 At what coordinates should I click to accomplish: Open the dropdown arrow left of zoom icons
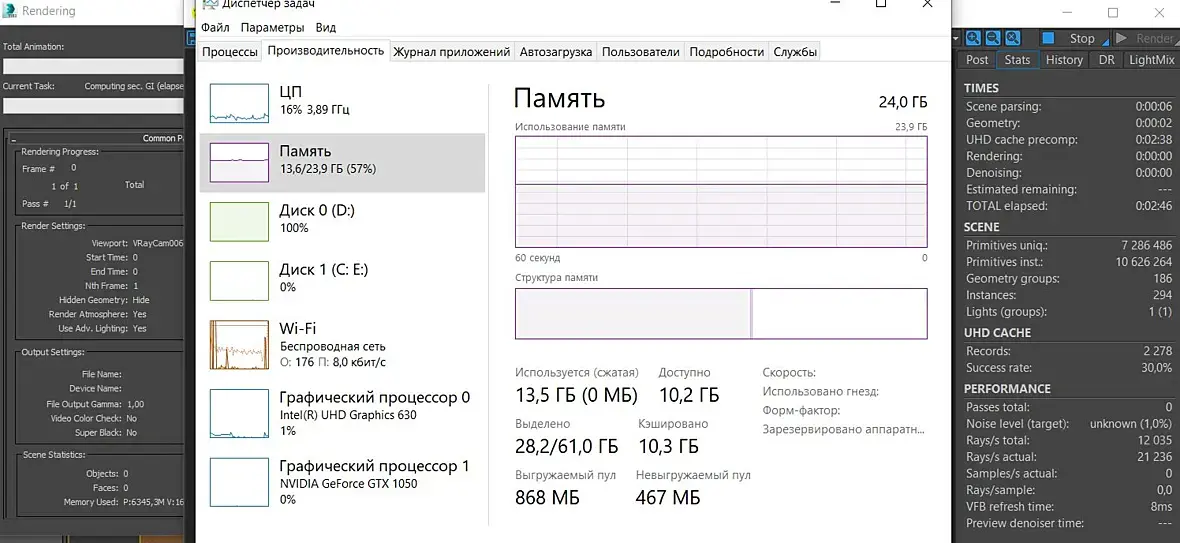pos(956,38)
